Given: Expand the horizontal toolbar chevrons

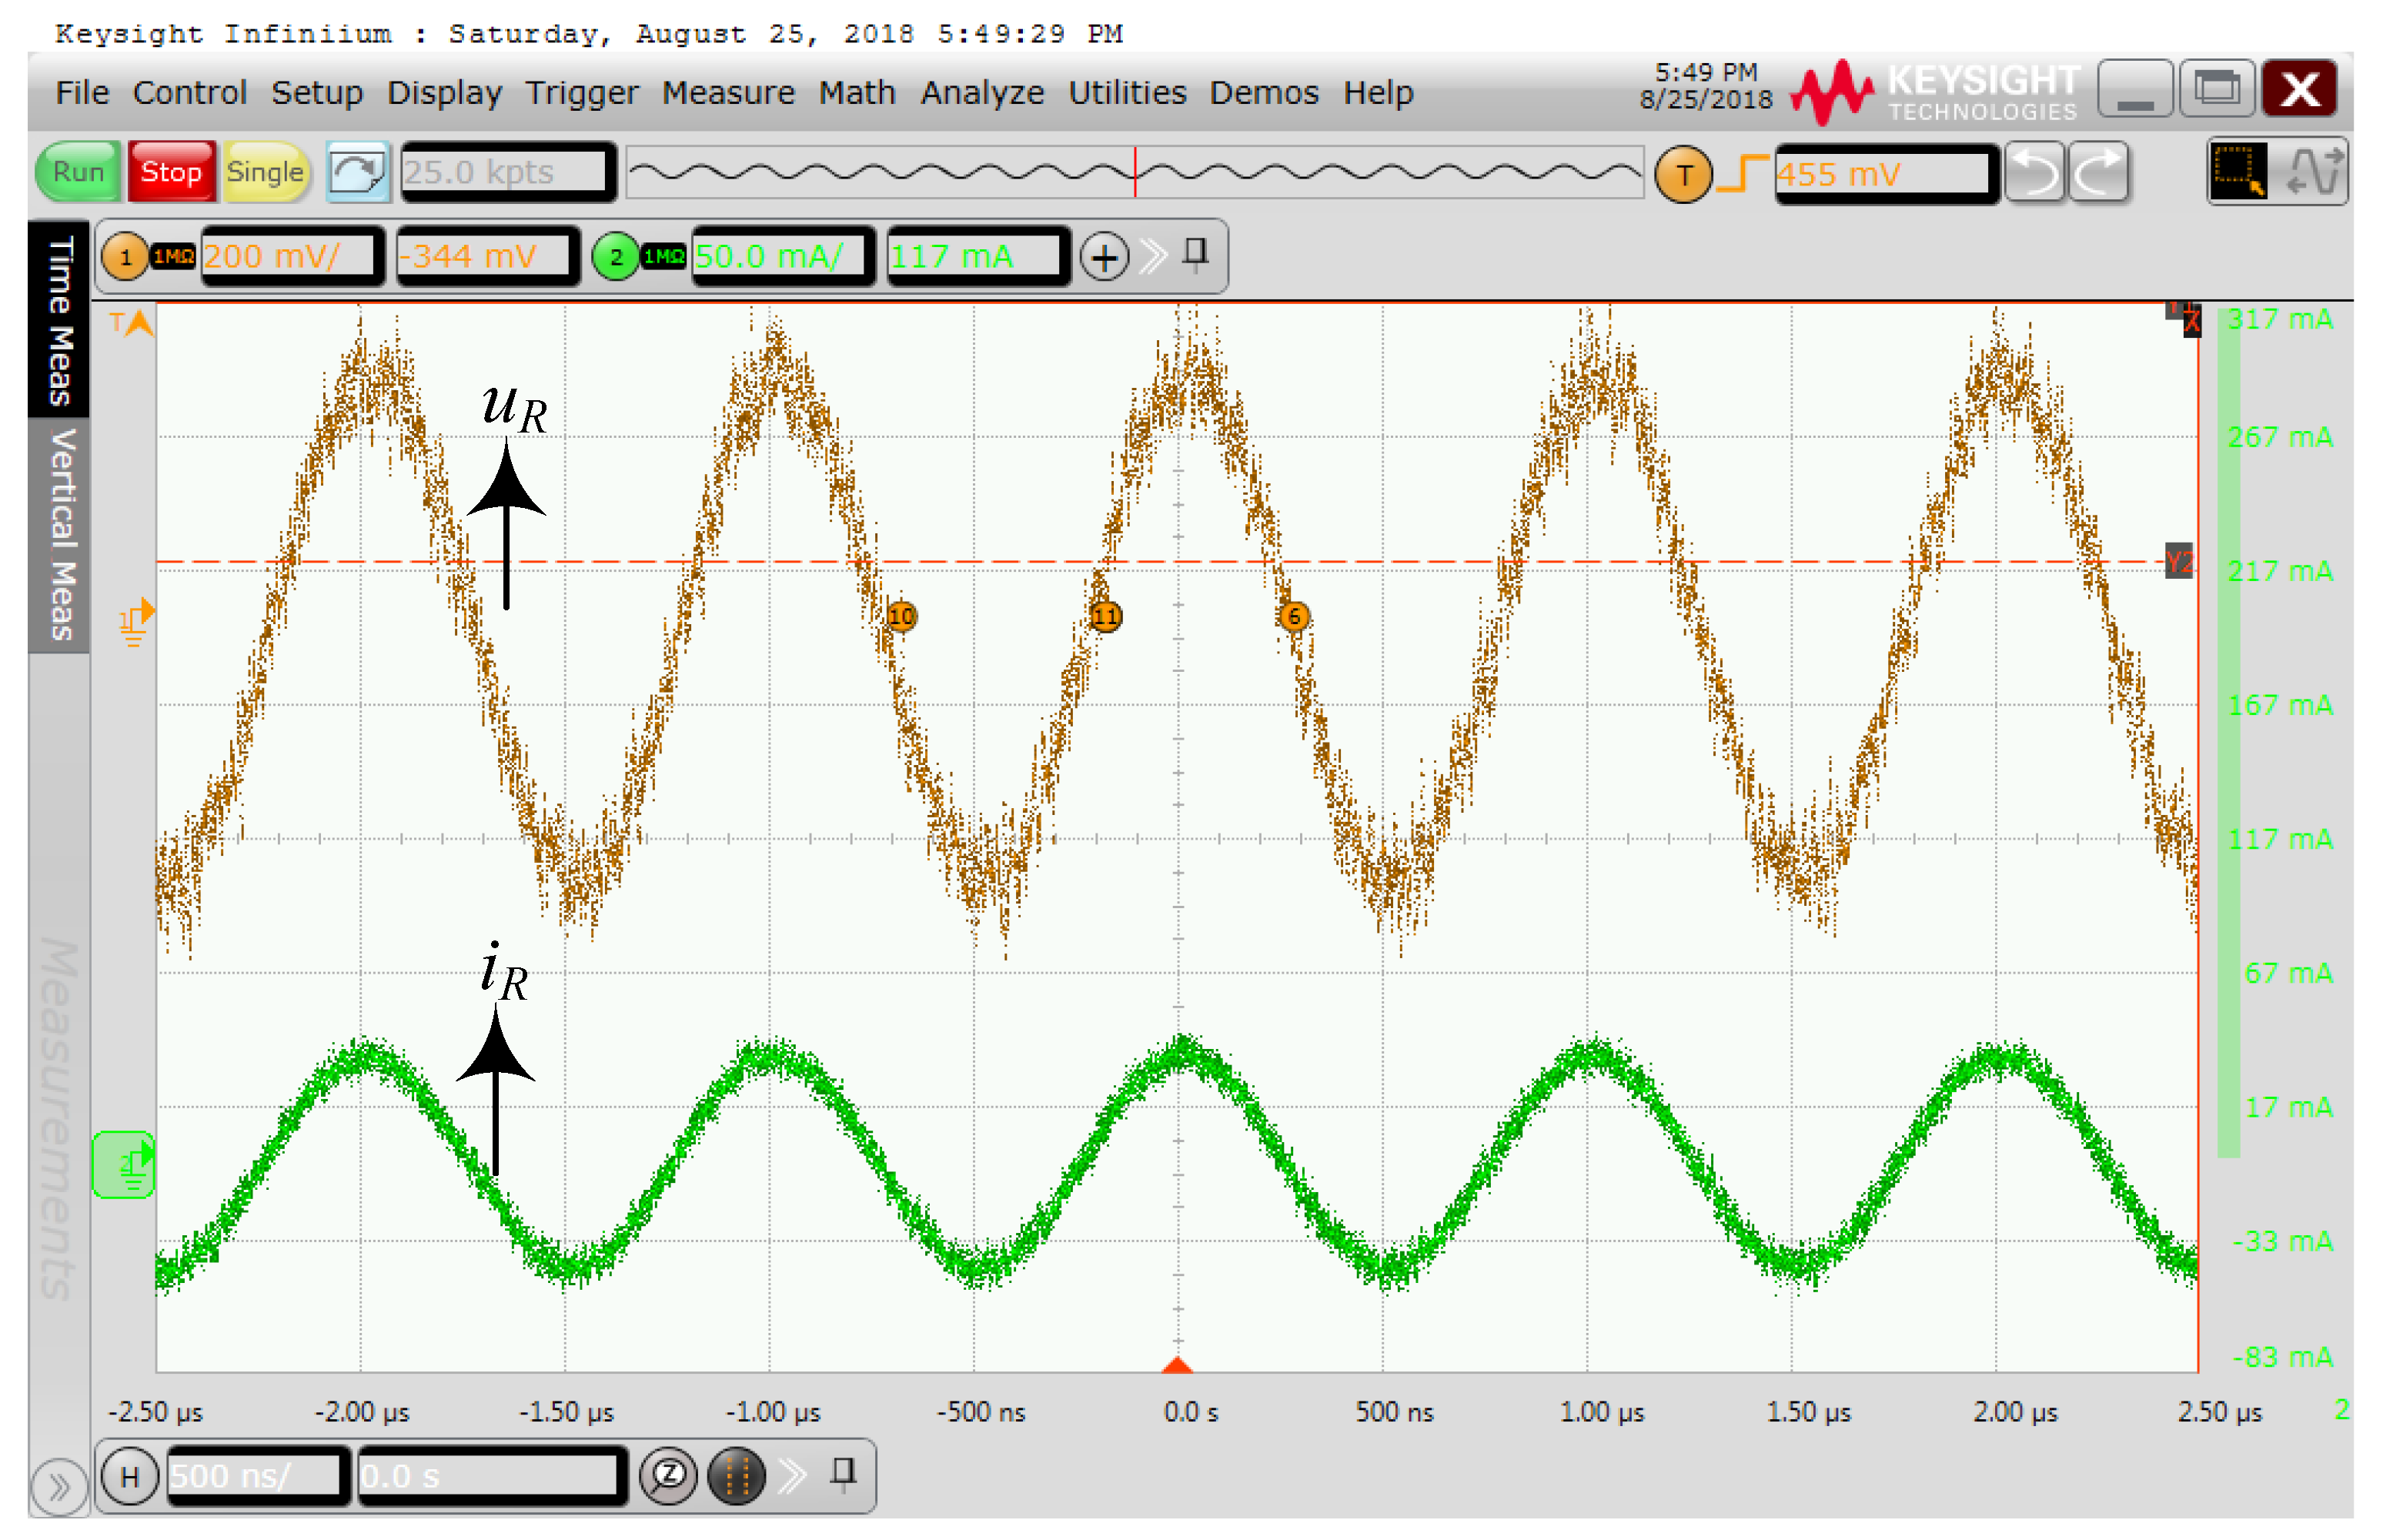Looking at the screenshot, I should (x=792, y=1475).
